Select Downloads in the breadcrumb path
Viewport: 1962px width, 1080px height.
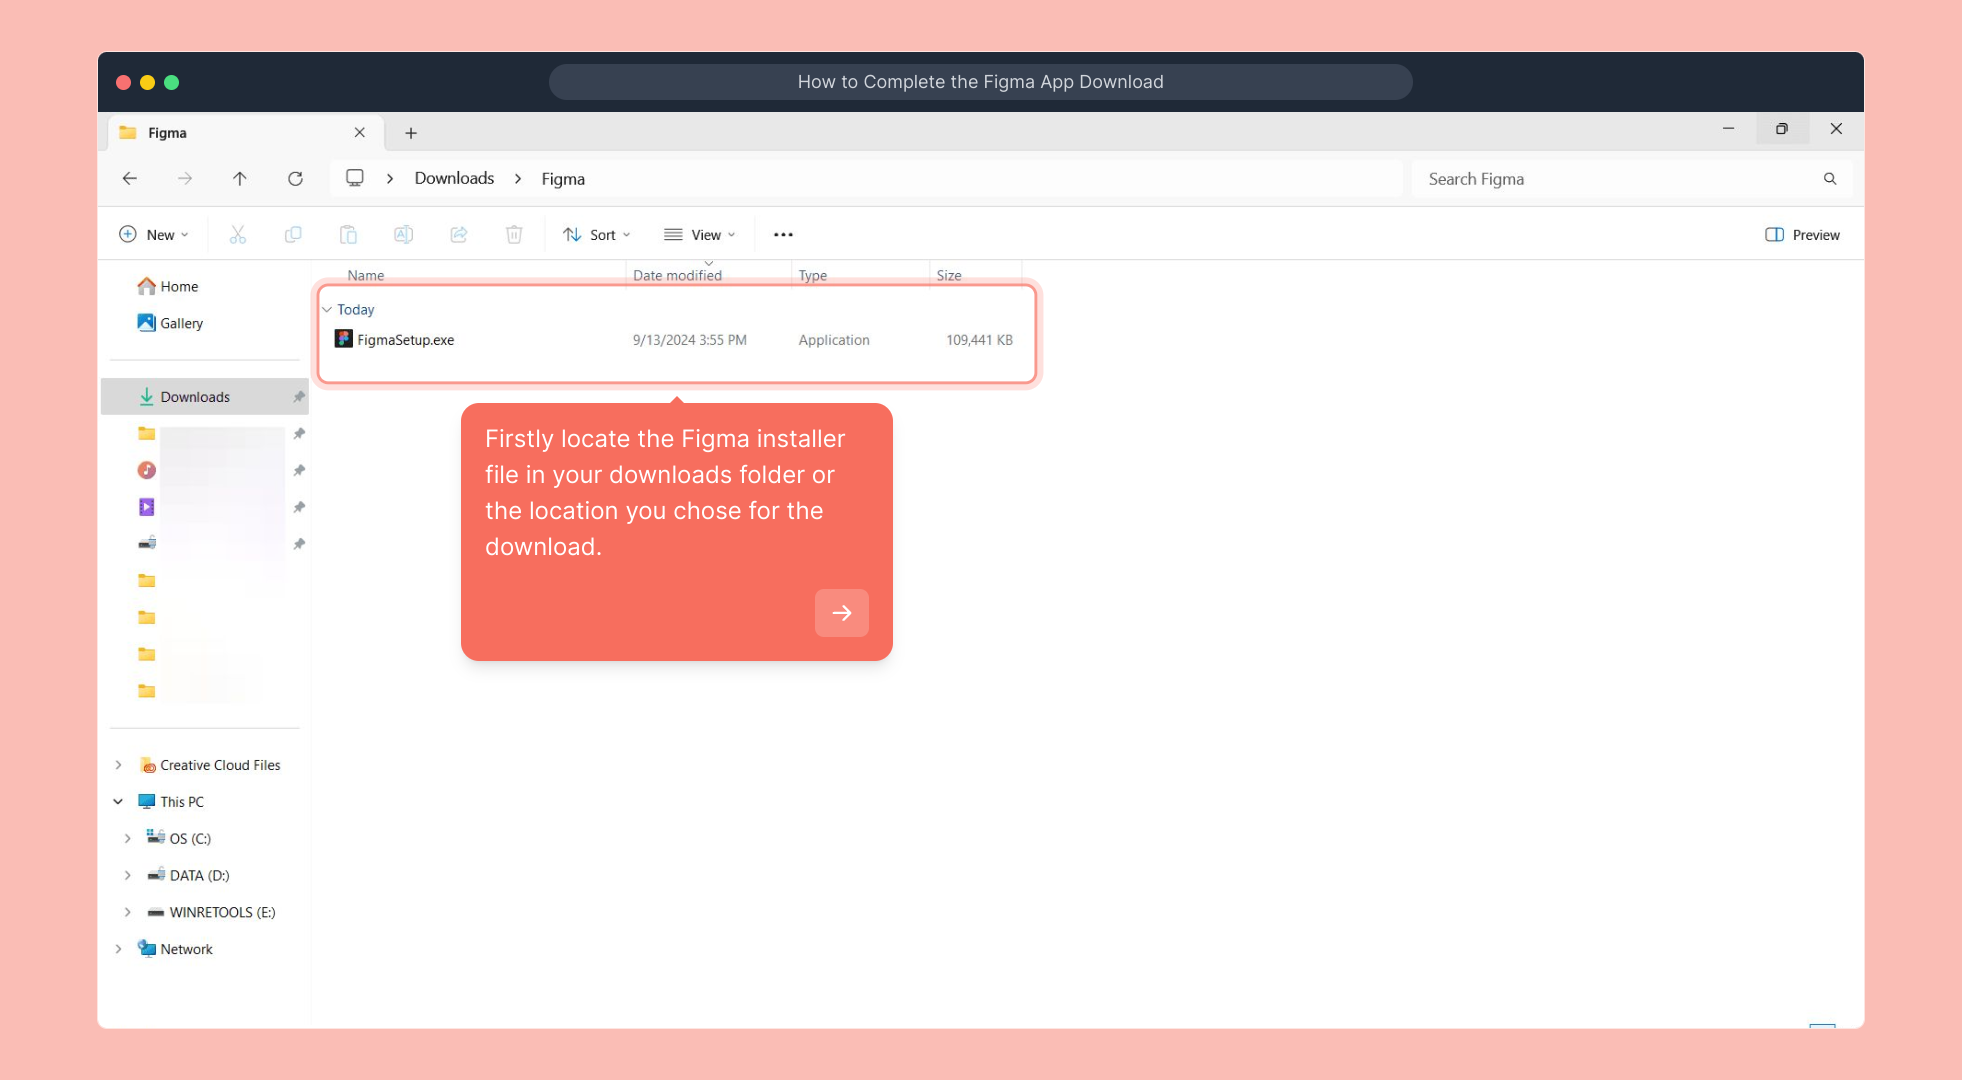454,178
